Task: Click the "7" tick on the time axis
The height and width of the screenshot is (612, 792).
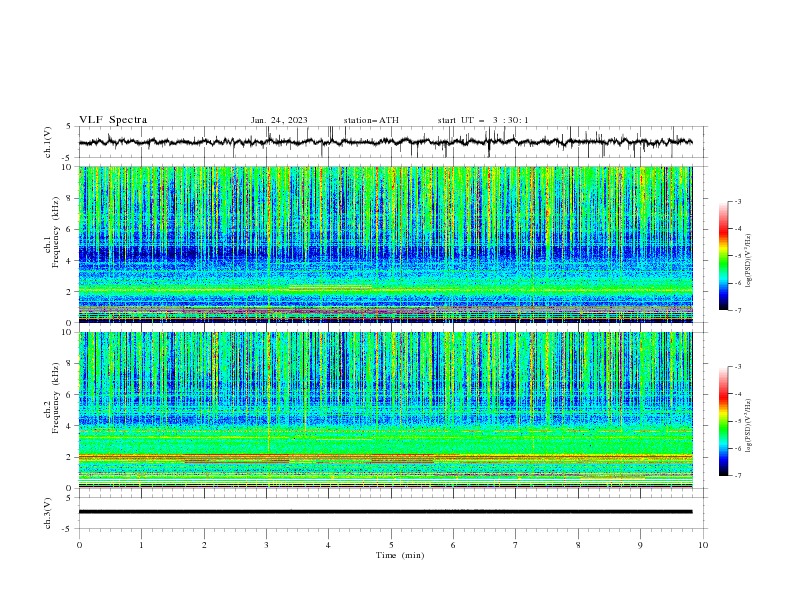Action: [516, 545]
